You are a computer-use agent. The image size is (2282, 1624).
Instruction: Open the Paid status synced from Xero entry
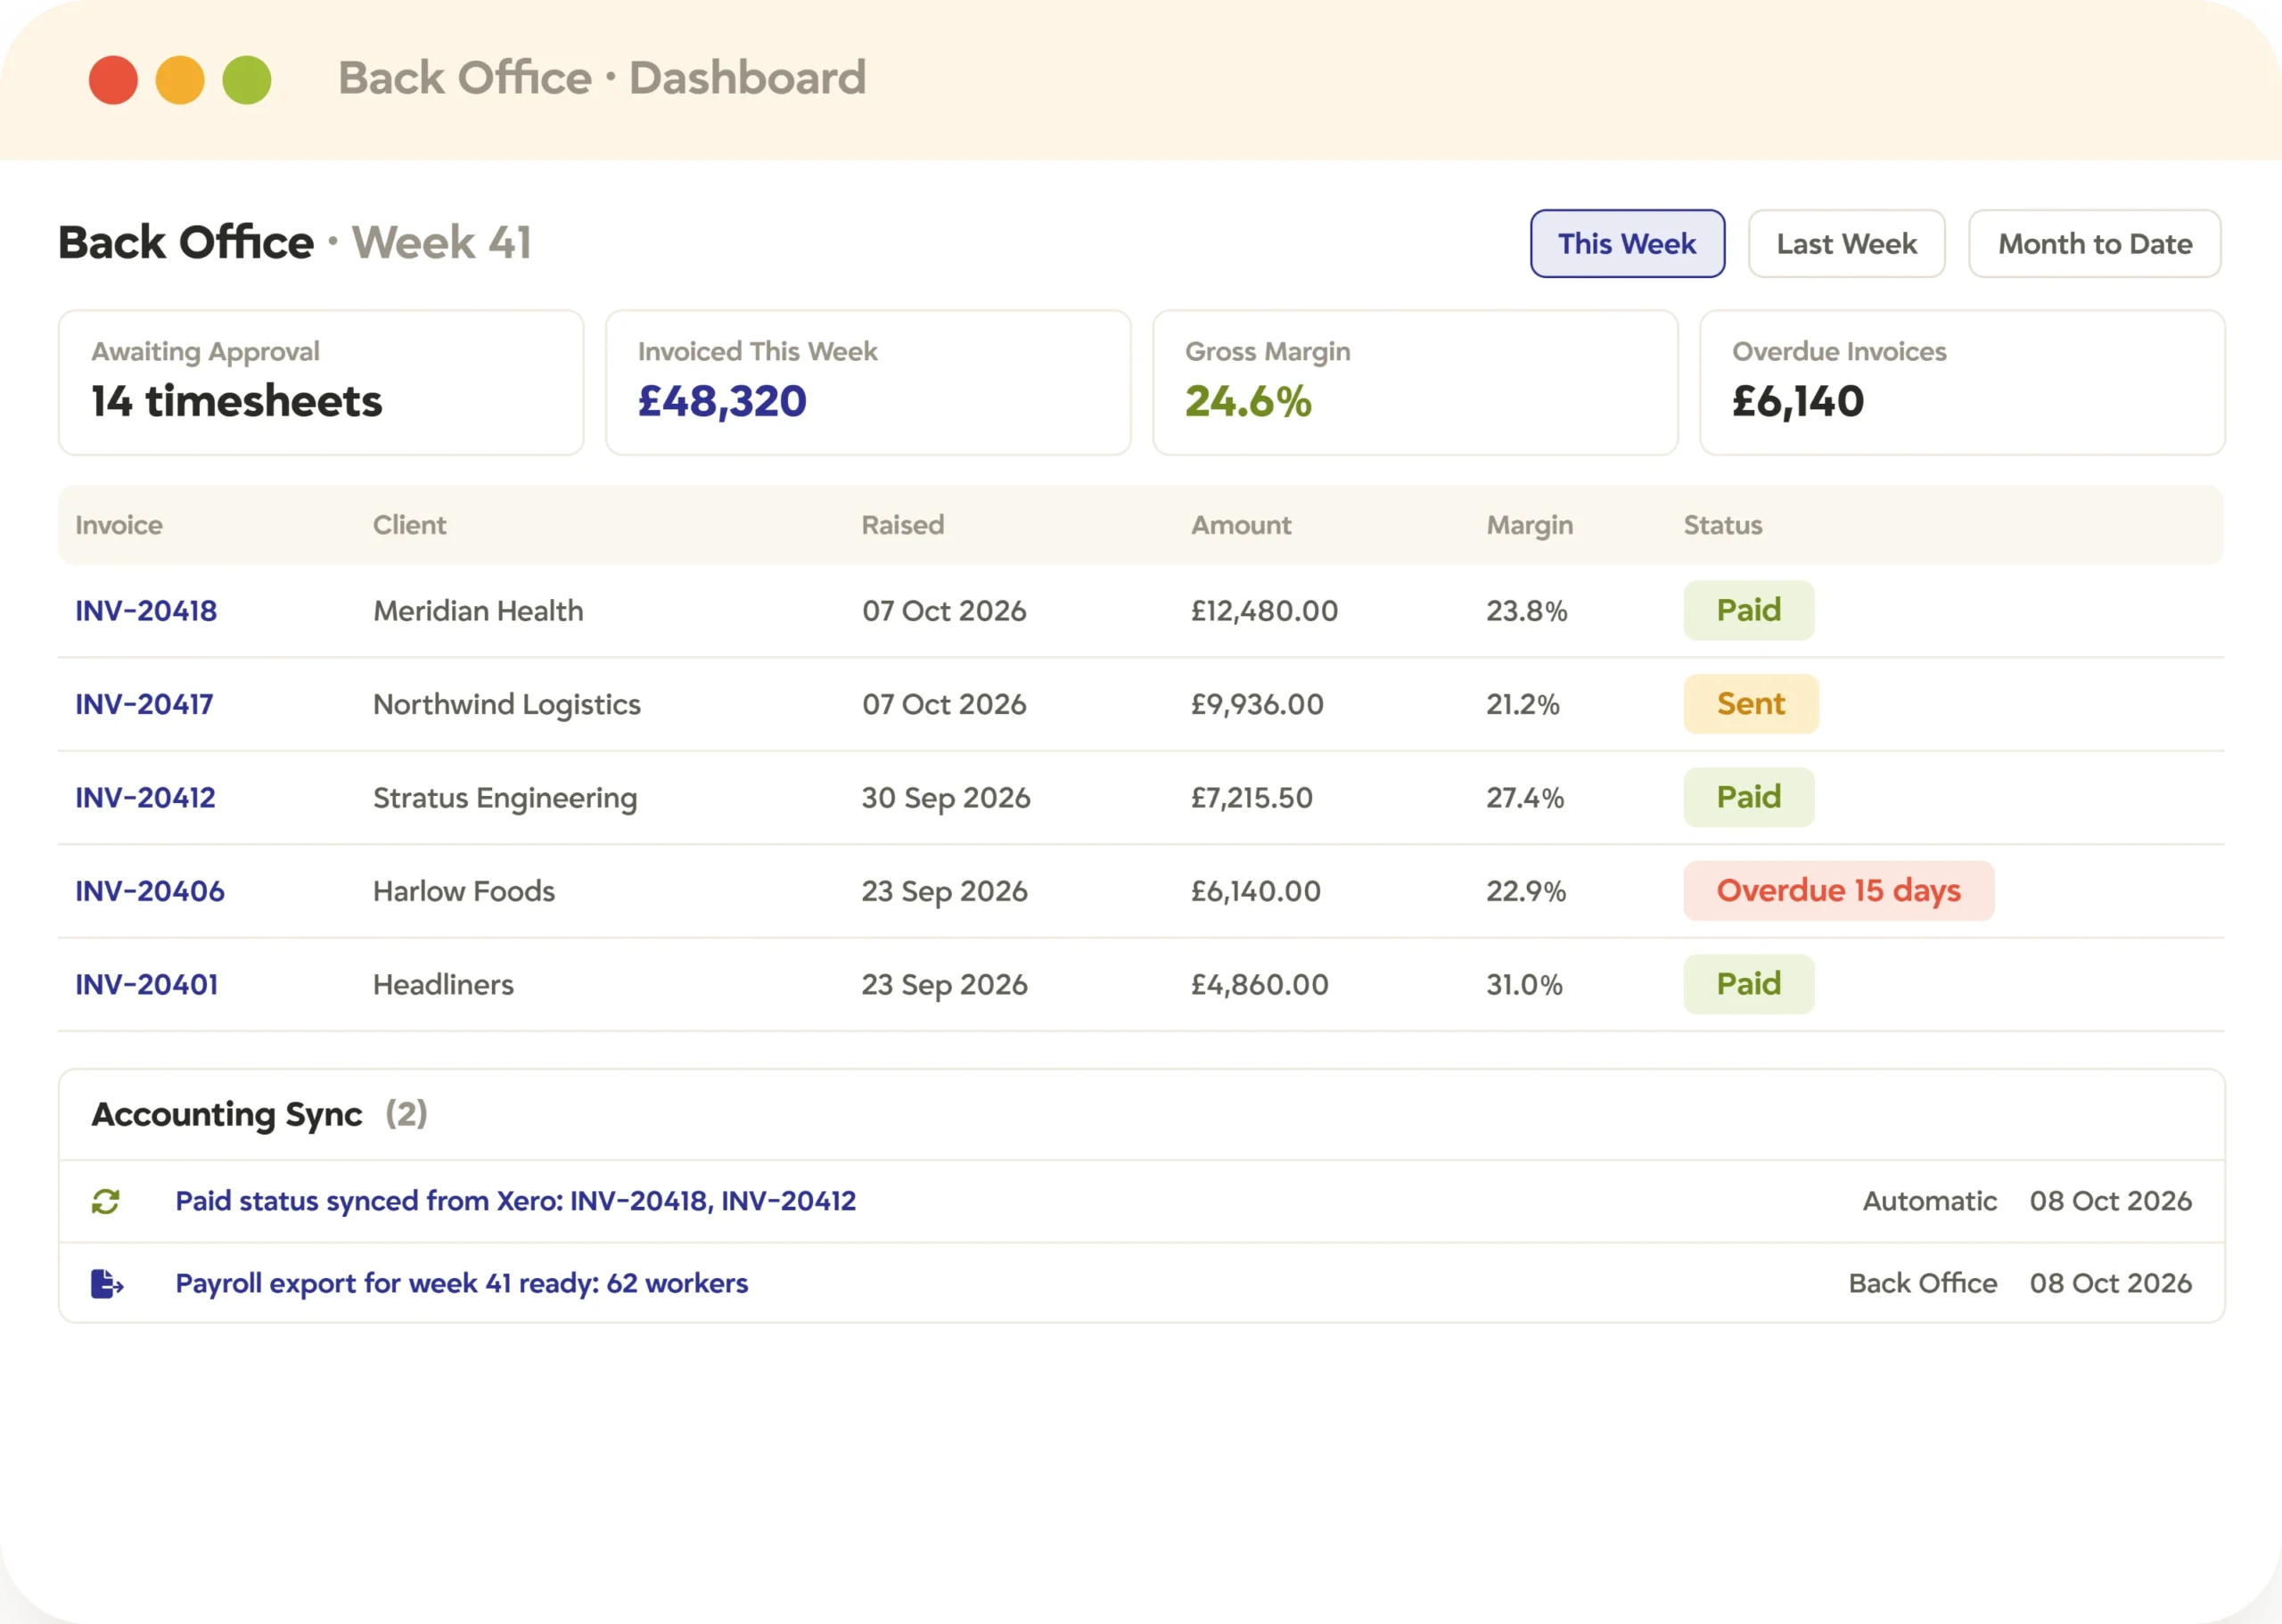click(x=516, y=1201)
